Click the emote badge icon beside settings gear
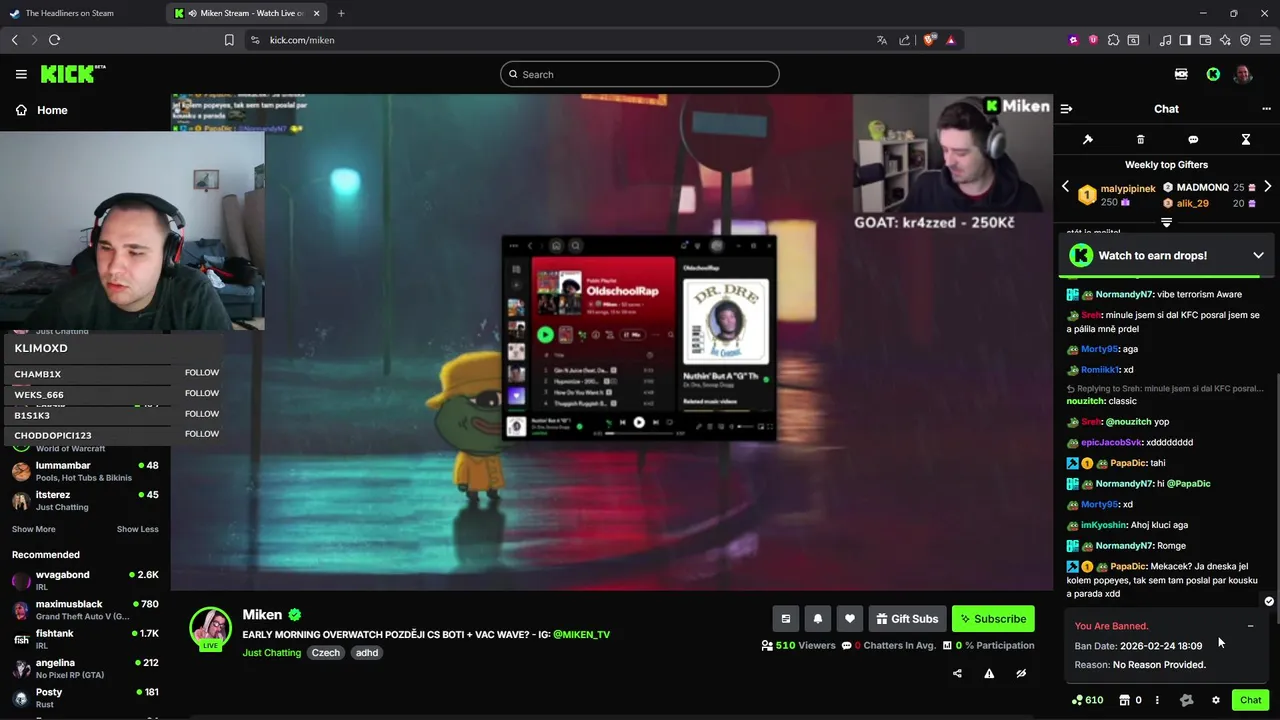This screenshot has width=1280, height=720. pos(1187,700)
